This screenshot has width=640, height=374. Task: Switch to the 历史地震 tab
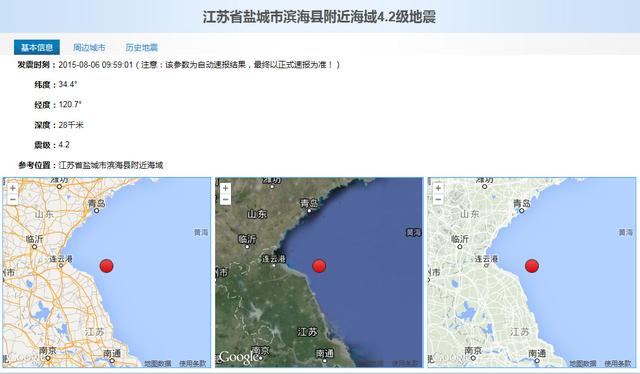pos(142,47)
